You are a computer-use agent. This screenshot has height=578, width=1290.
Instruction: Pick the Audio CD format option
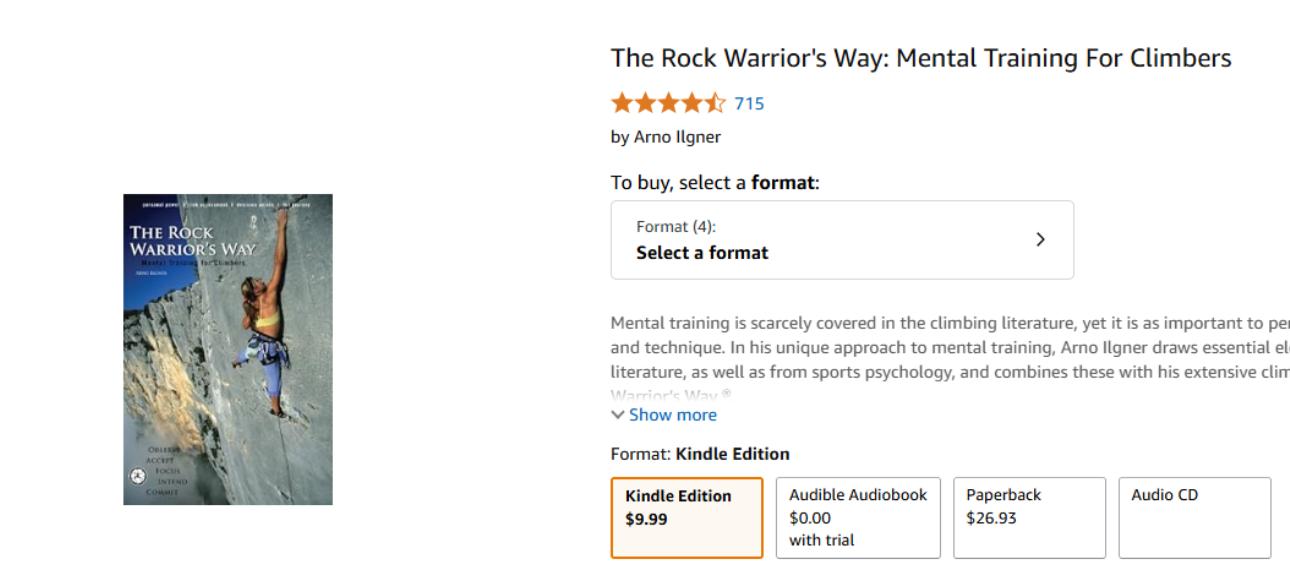click(x=1195, y=517)
